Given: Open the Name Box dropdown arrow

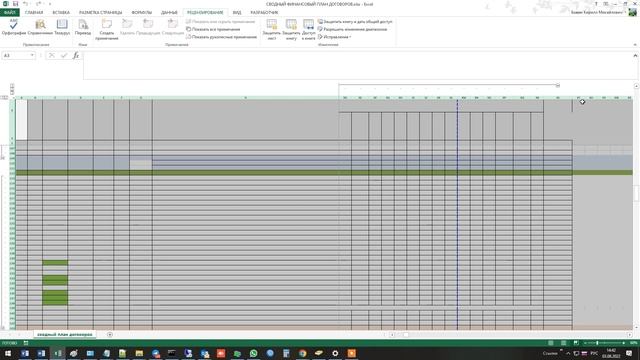Looking at the screenshot, I should tap(32, 56).
